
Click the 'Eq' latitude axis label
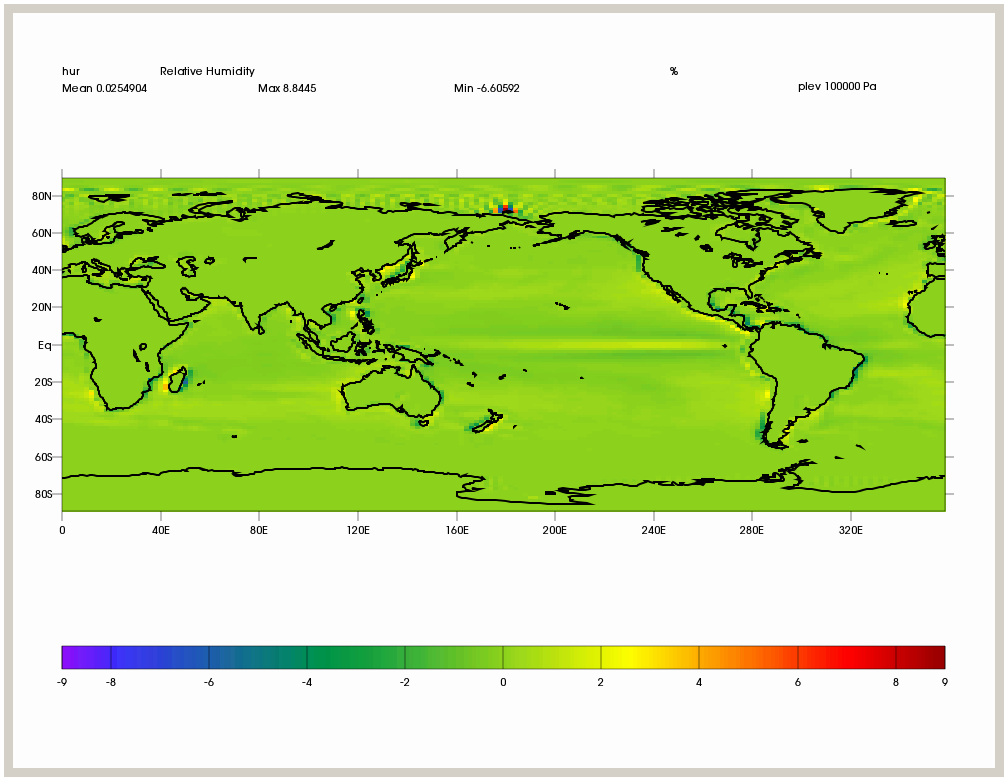tap(45, 345)
